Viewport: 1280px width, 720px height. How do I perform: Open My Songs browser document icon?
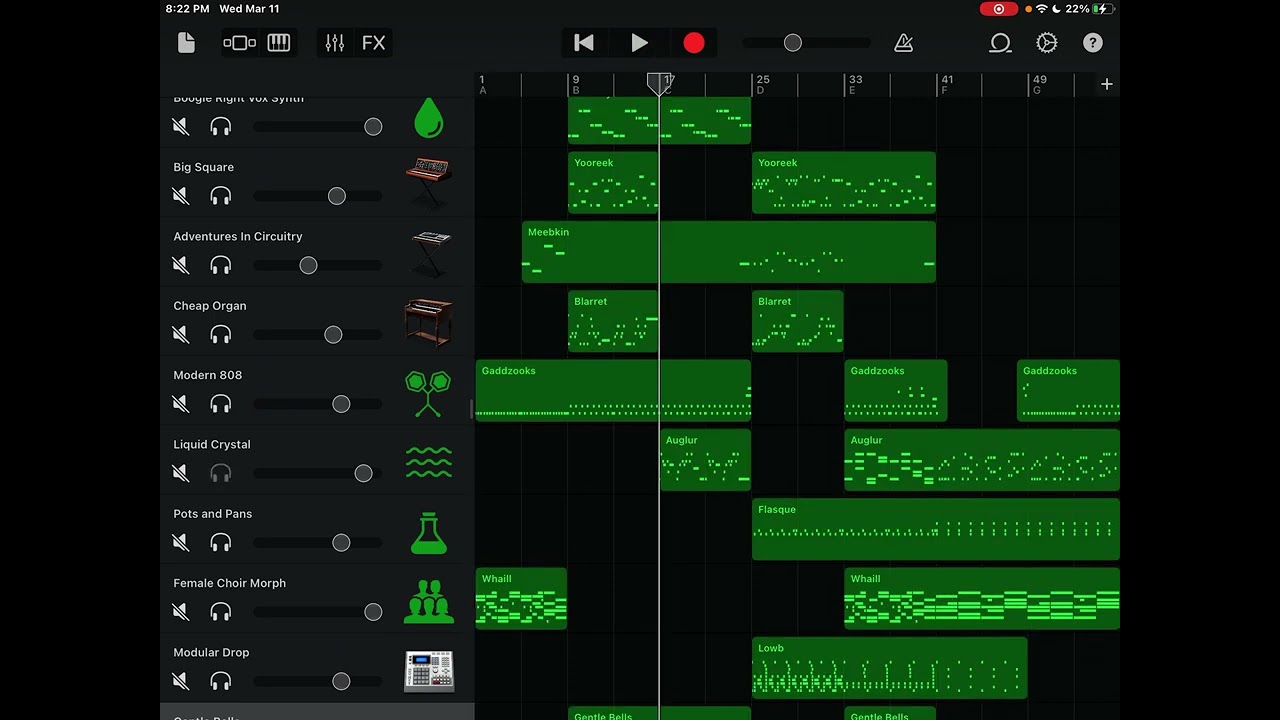(186, 42)
